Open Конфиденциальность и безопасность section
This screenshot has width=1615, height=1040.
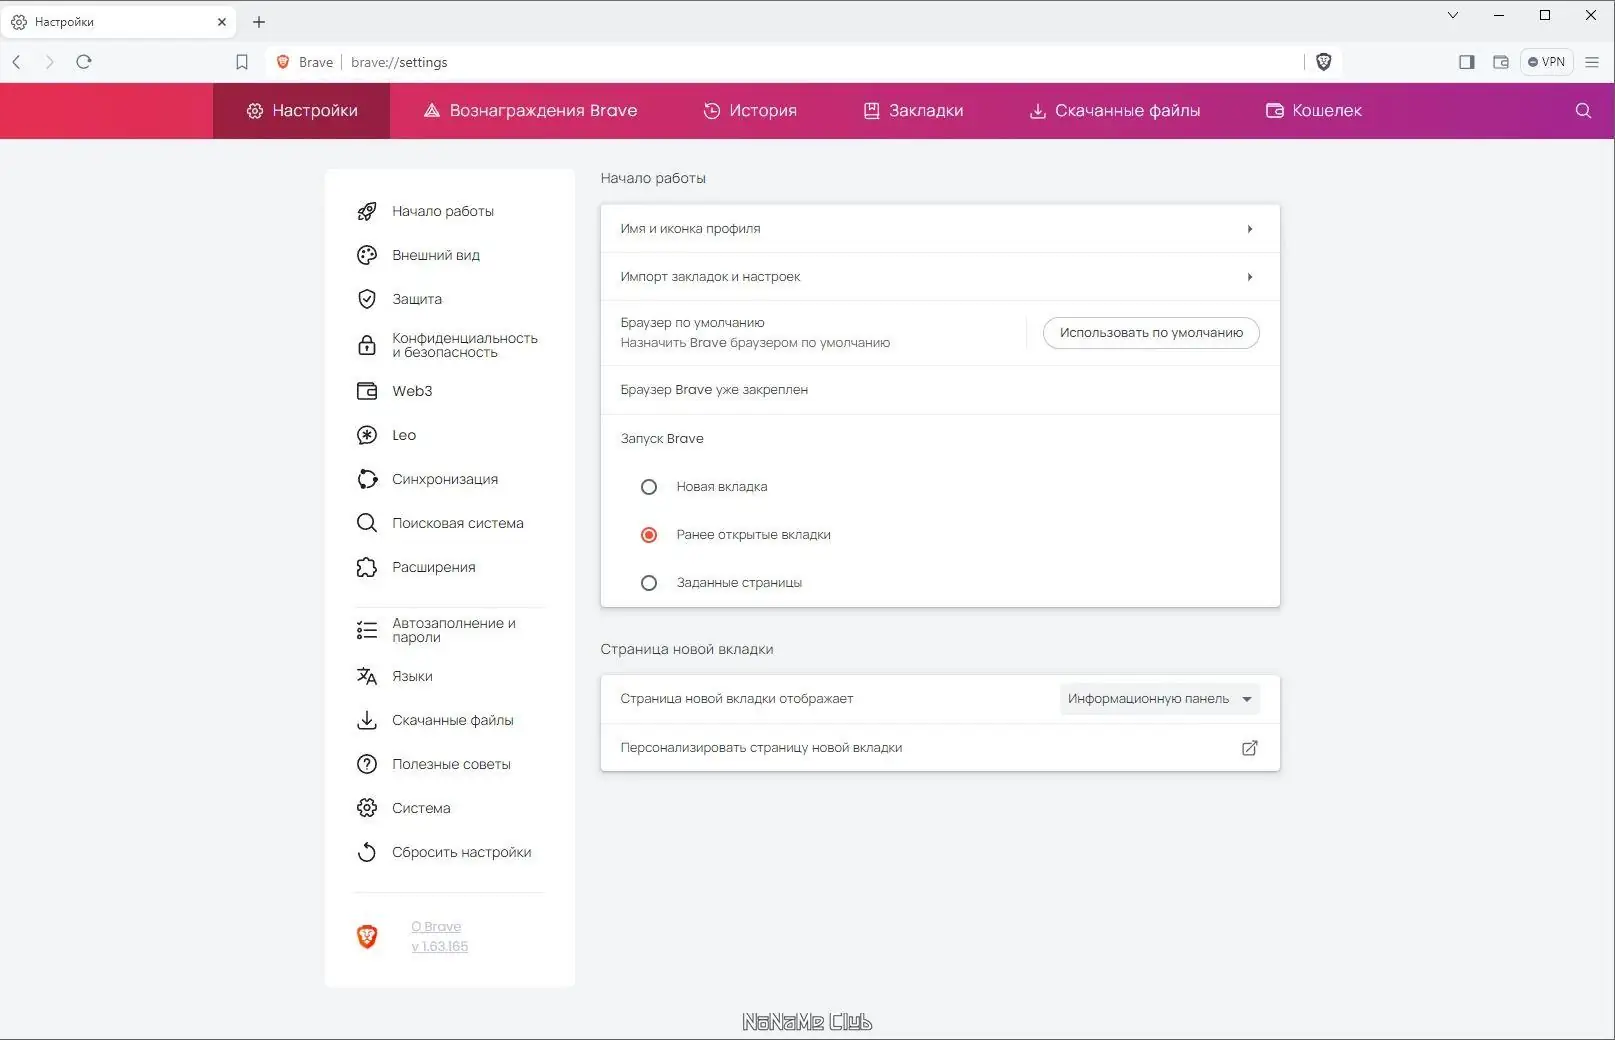pos(465,345)
